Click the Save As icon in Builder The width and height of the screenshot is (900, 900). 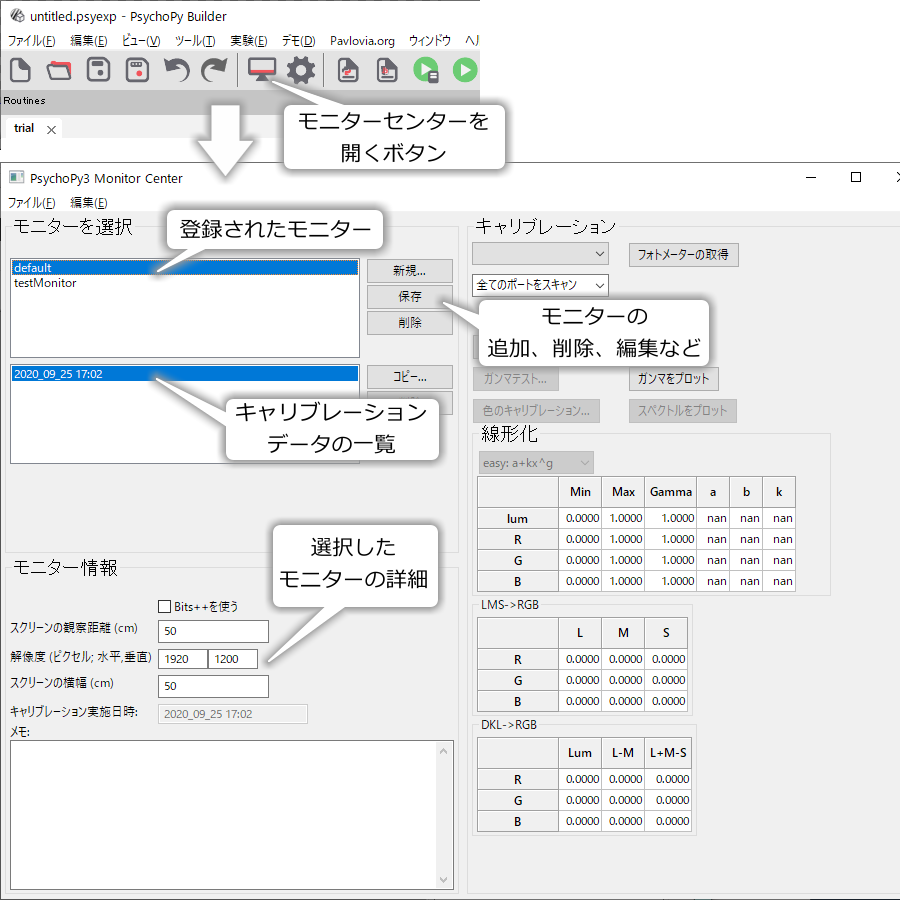point(137,71)
